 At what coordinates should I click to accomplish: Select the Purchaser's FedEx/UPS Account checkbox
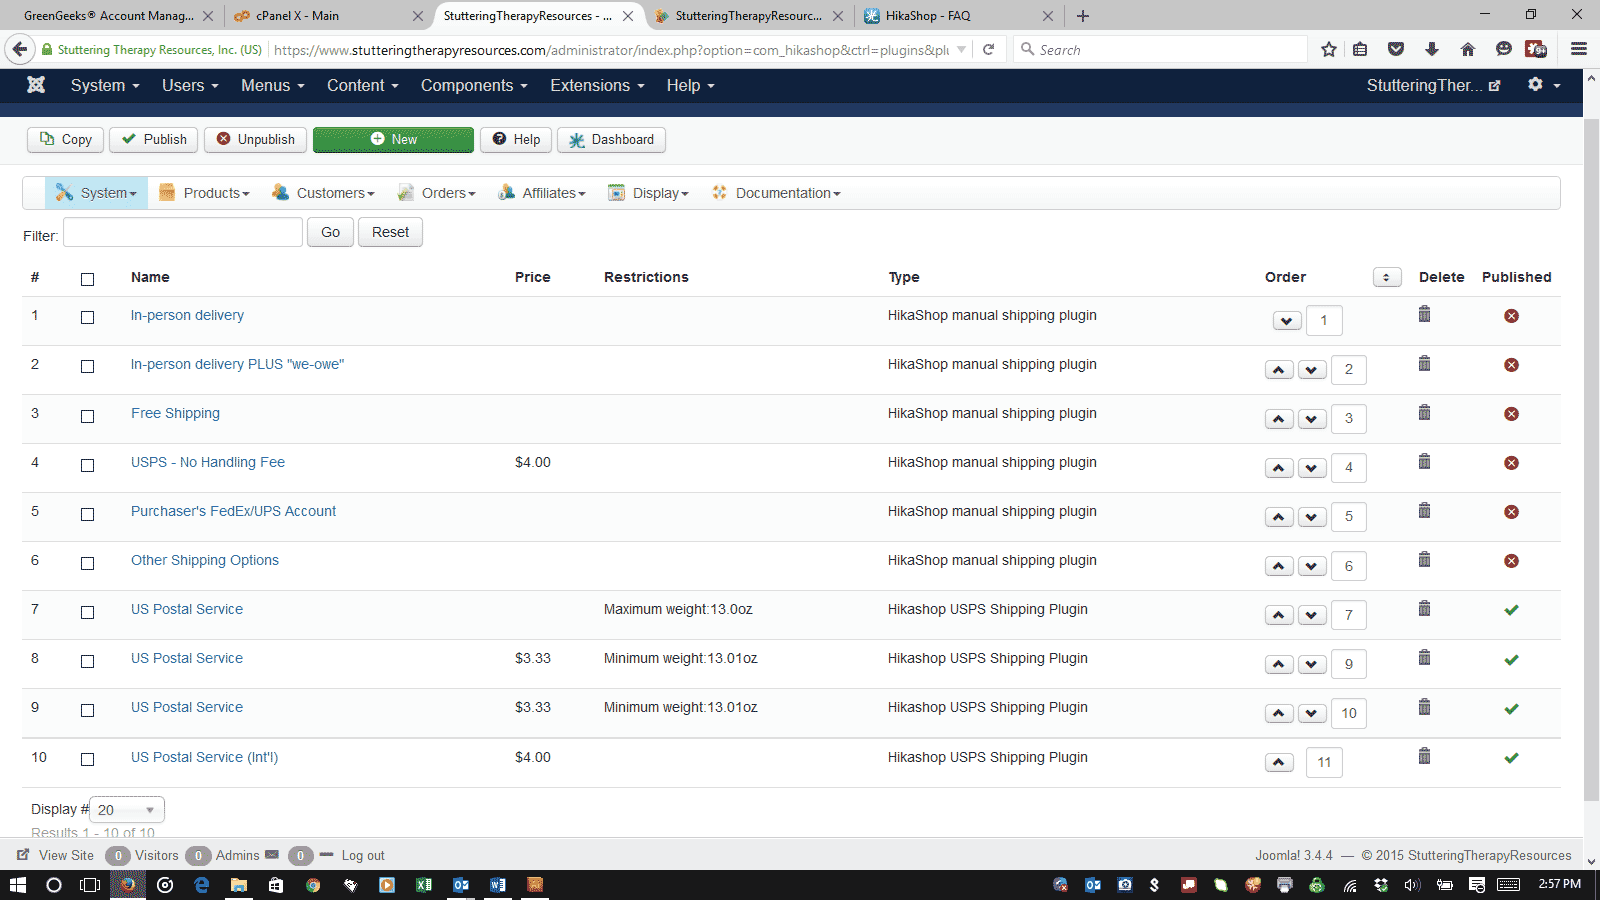click(88, 514)
